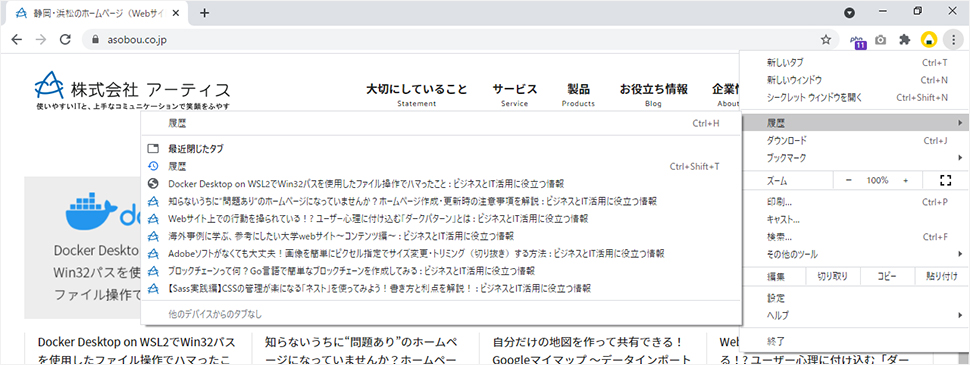Click 切り取り in the edit row
Screen dimensions: 970x365
tap(833, 276)
